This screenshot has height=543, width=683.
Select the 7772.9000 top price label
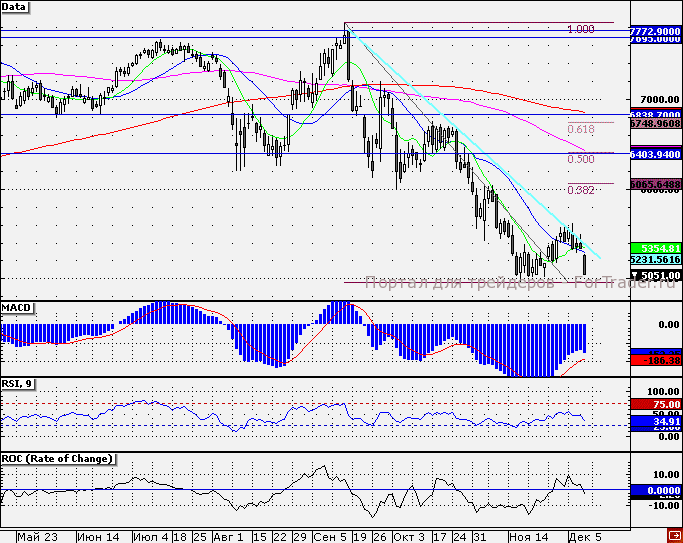pyautogui.click(x=655, y=31)
